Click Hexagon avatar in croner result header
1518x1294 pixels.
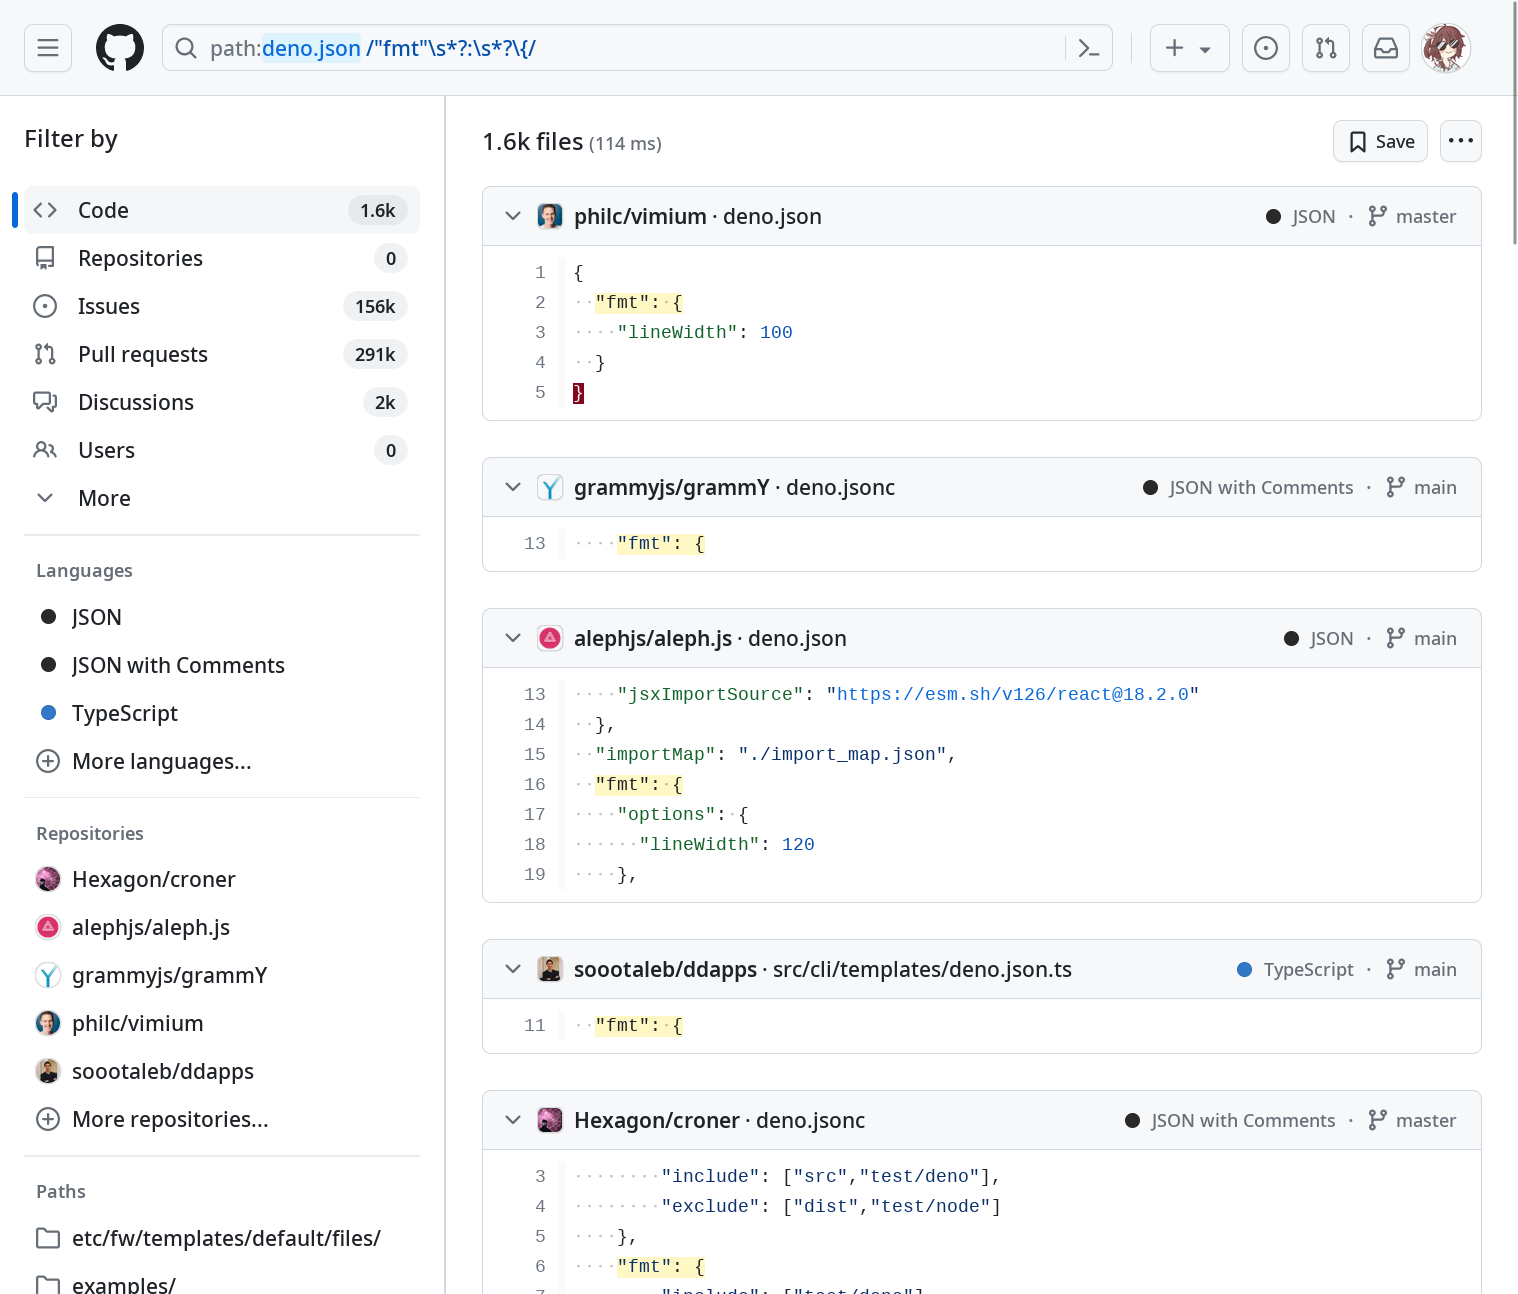(x=550, y=1120)
